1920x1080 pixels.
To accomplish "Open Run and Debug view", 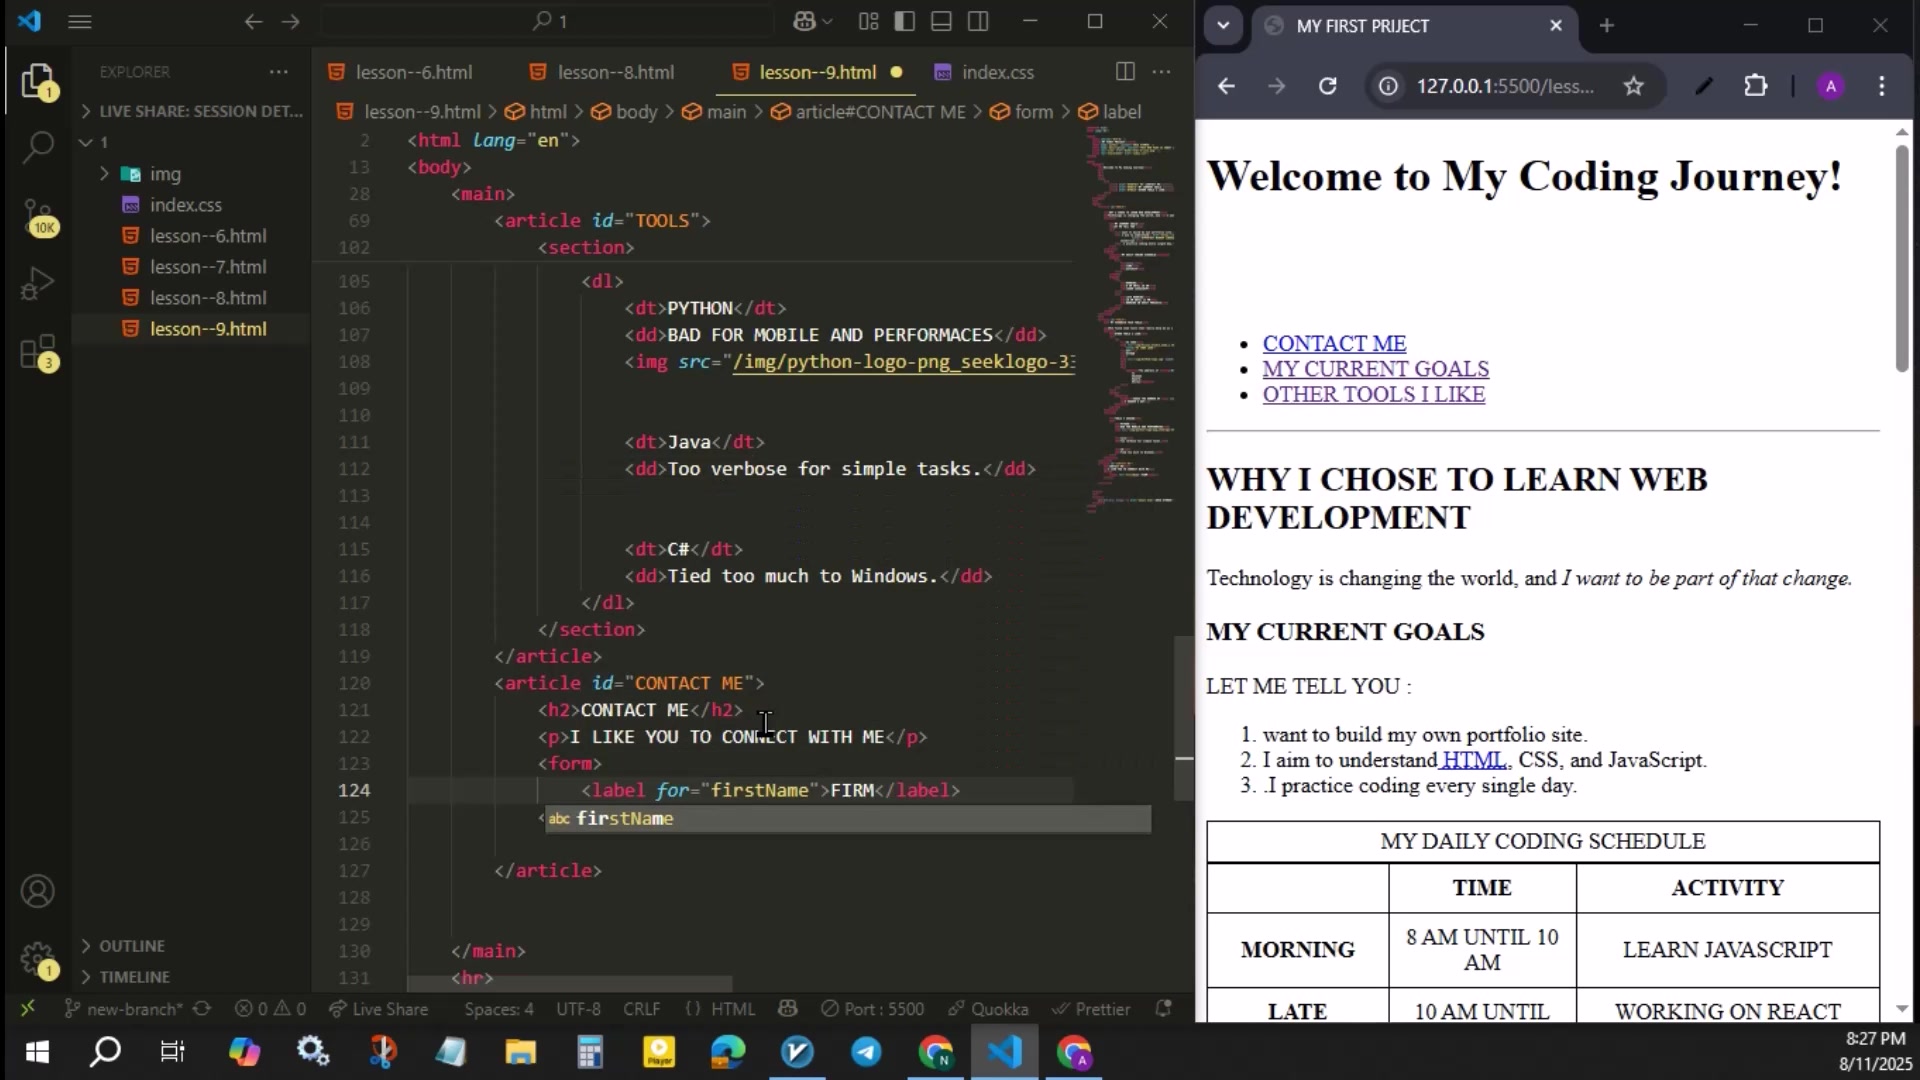I will [x=38, y=284].
